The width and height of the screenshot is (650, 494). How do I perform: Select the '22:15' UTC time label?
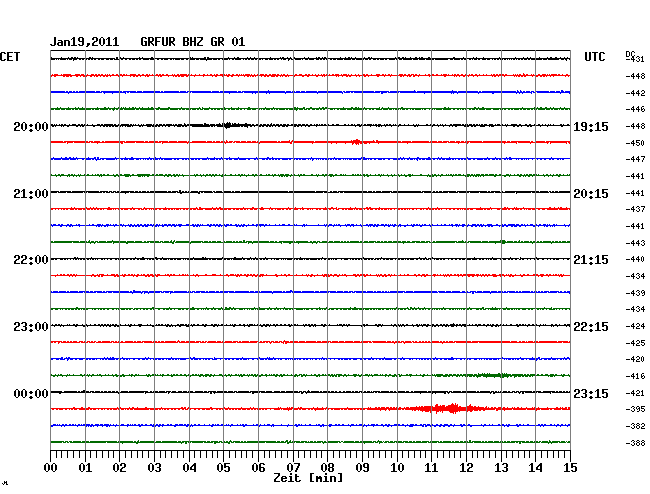pyautogui.click(x=591, y=327)
